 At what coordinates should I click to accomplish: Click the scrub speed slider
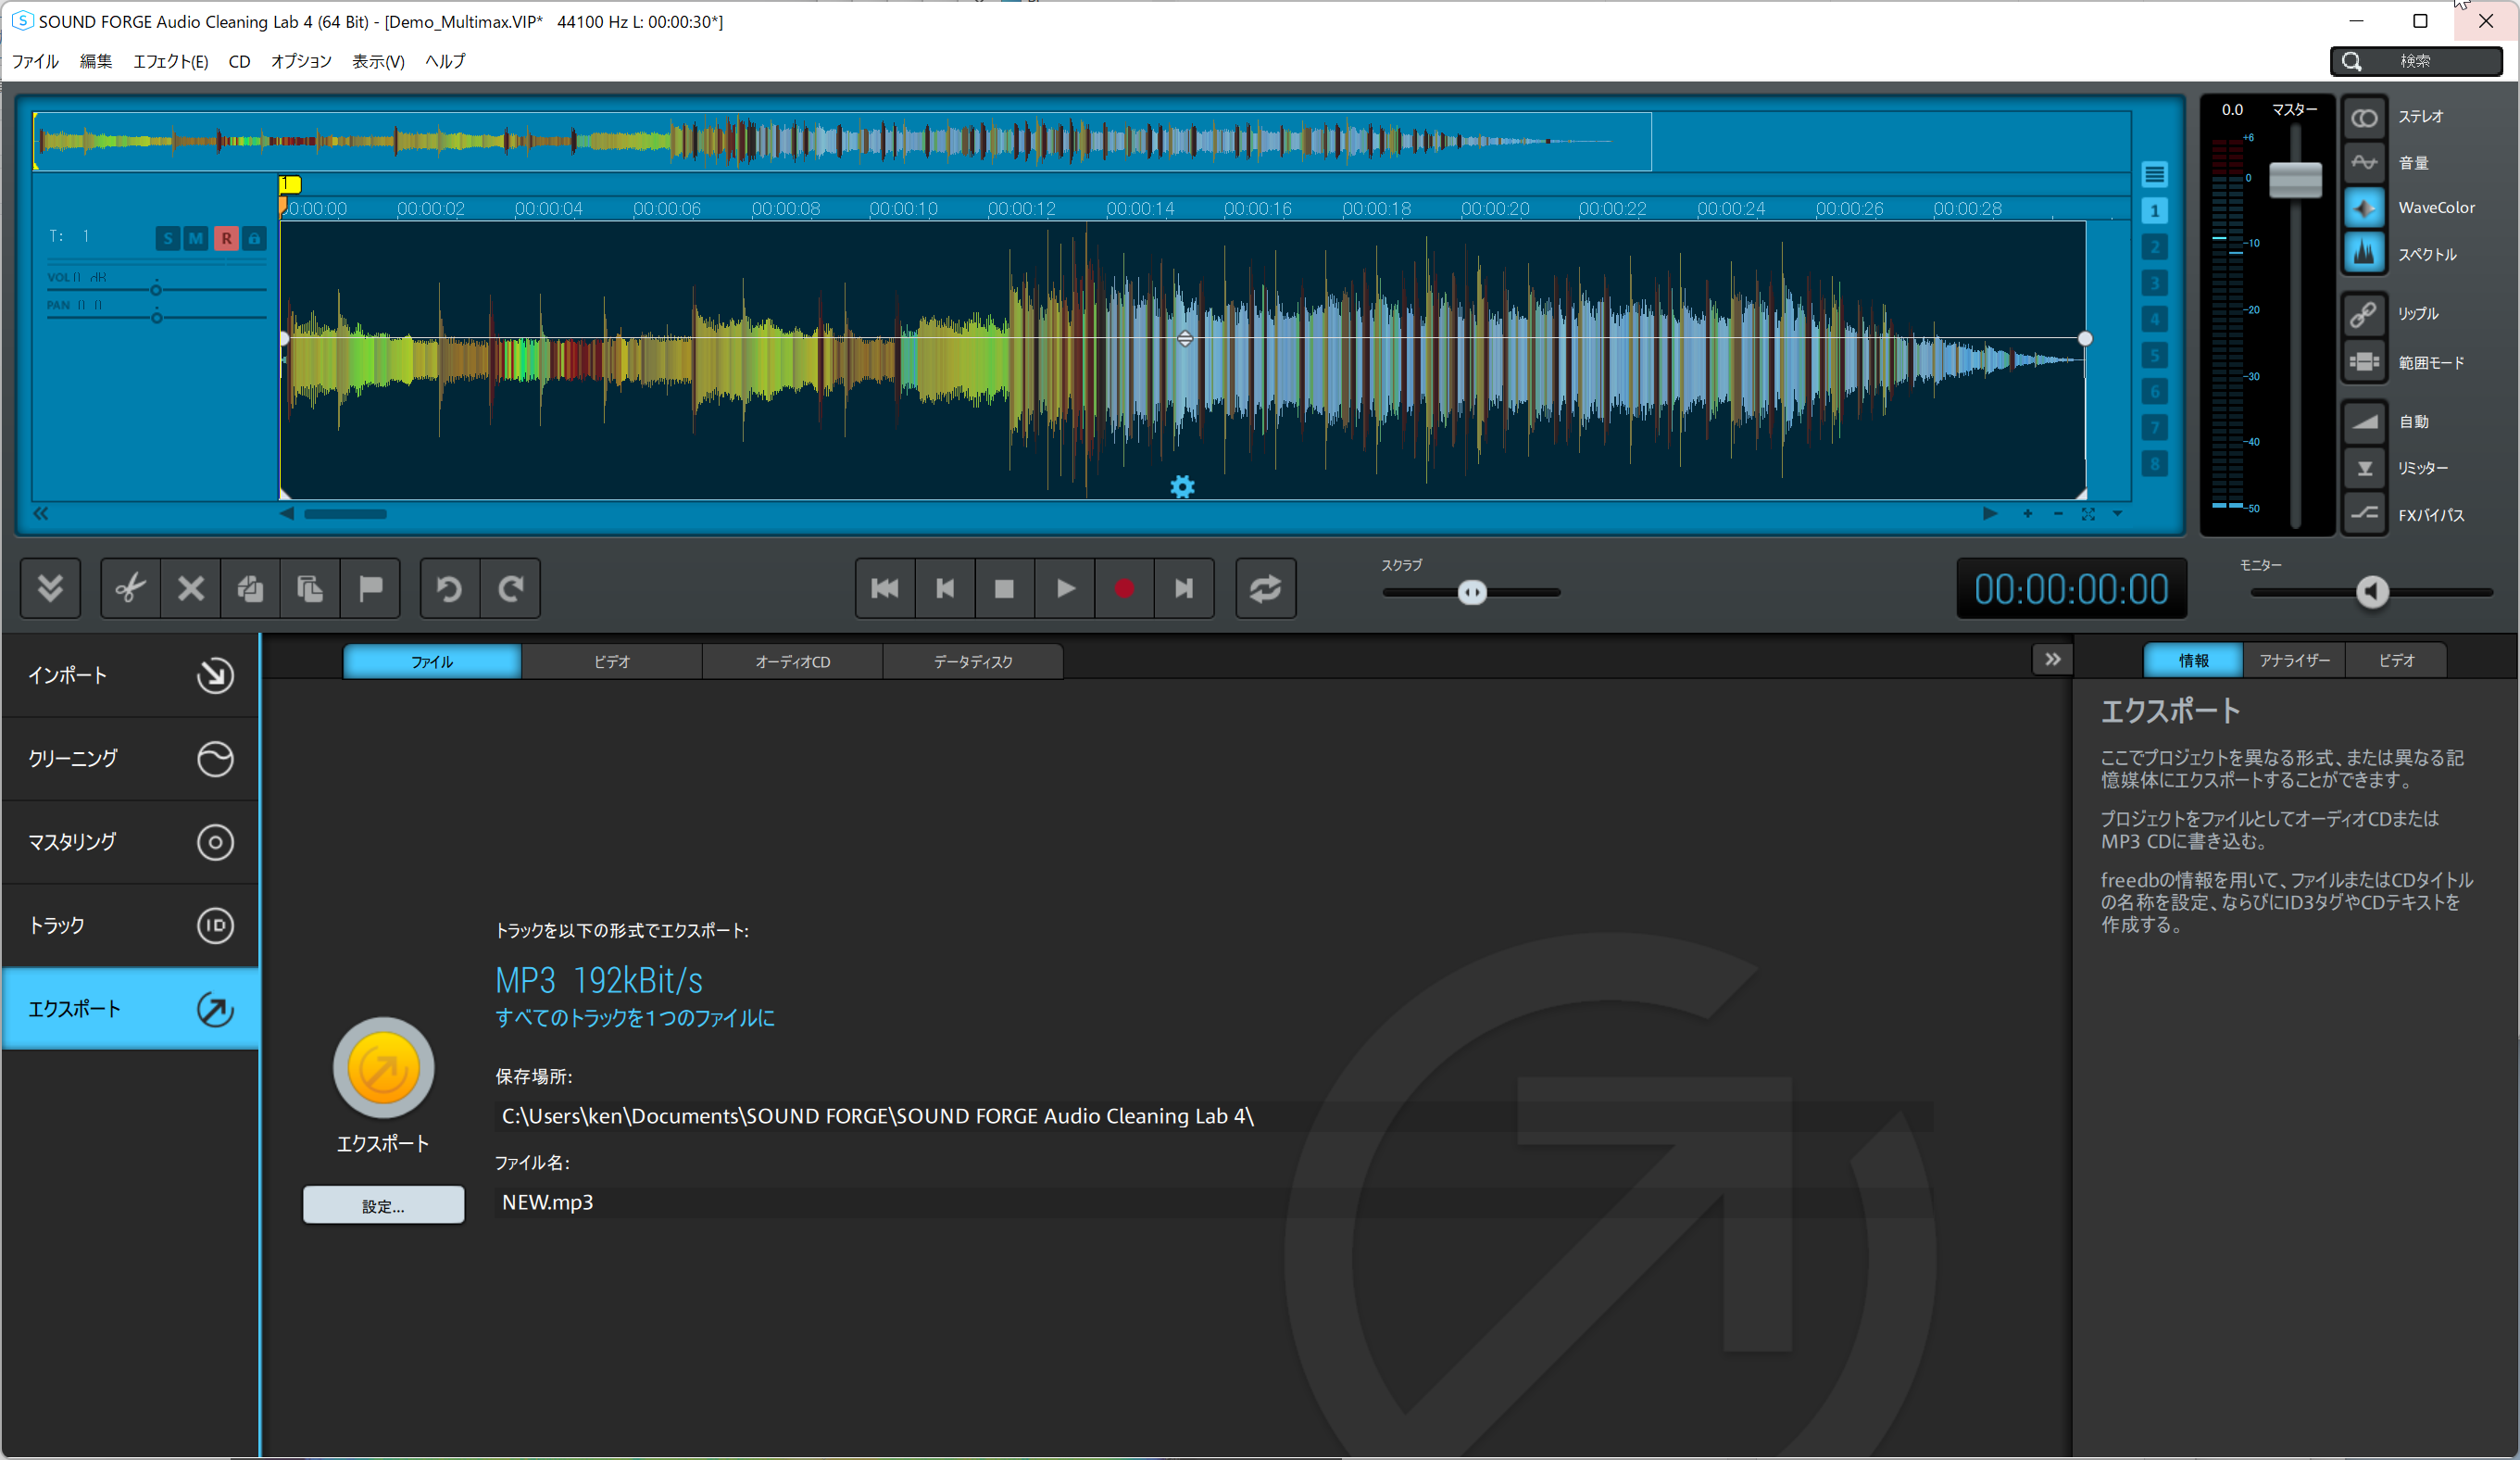click(1471, 592)
